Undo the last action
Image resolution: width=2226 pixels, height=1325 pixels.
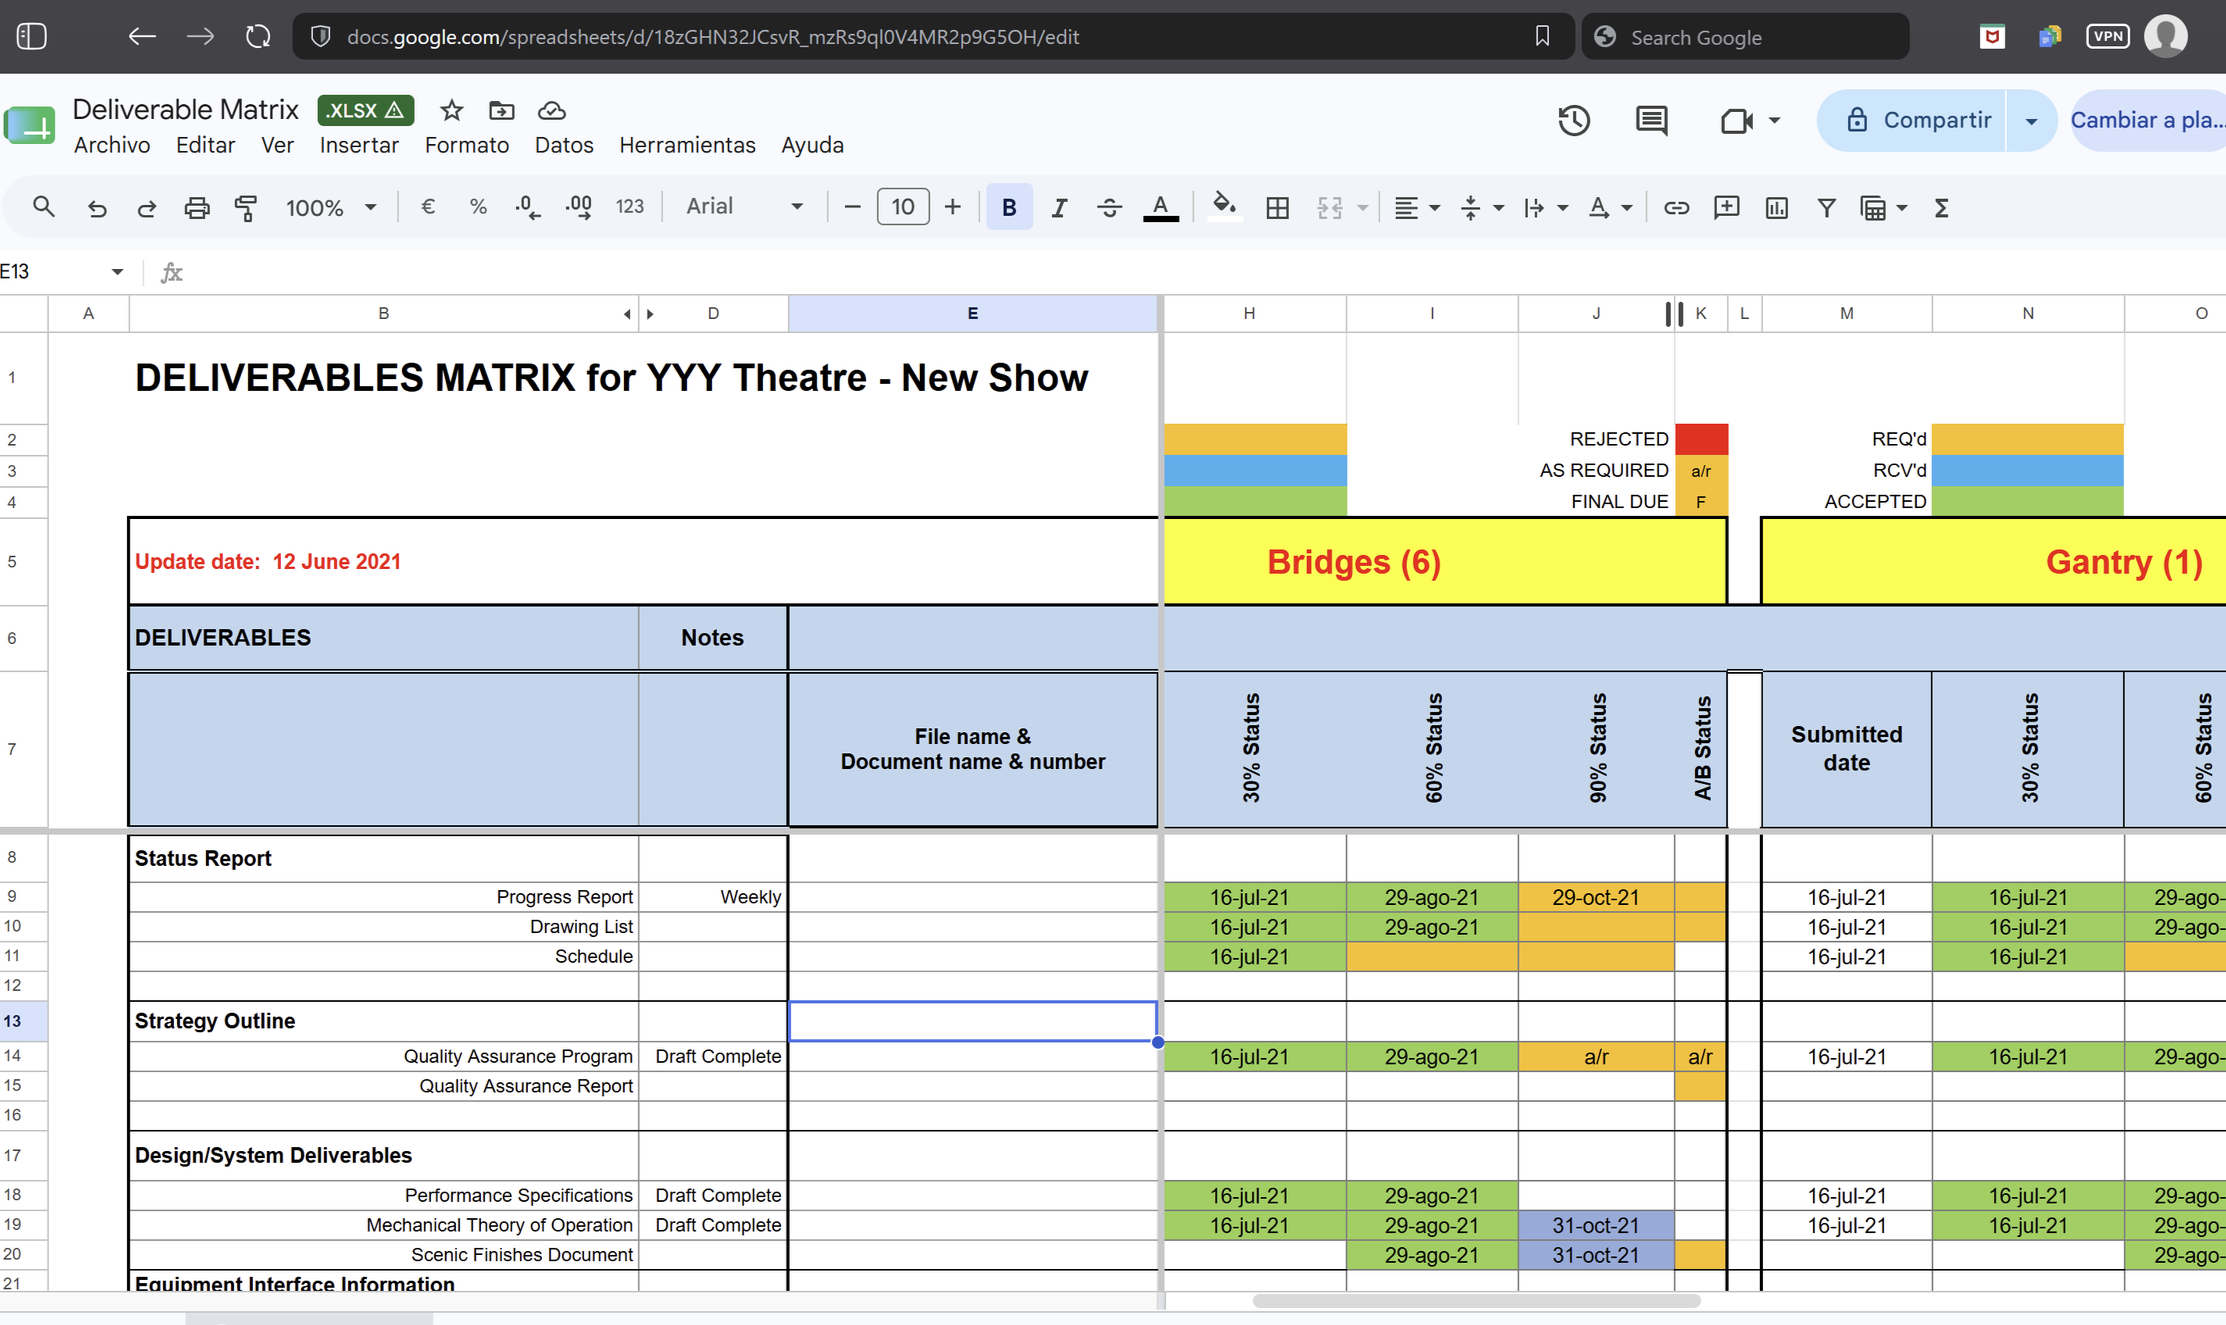tap(97, 207)
